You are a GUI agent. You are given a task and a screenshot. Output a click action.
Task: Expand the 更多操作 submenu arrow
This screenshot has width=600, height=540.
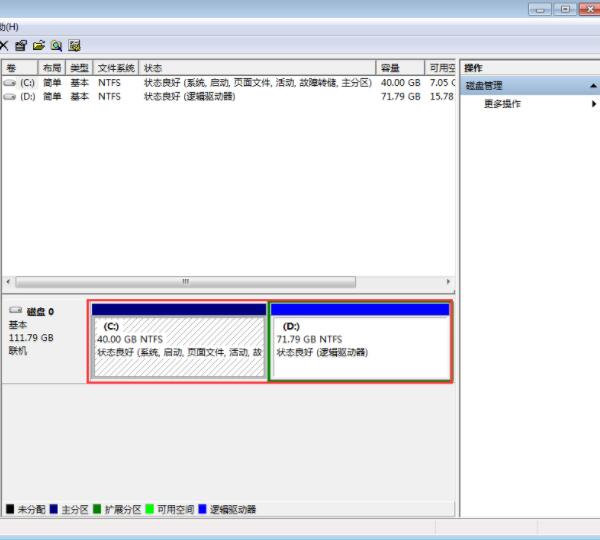point(593,104)
